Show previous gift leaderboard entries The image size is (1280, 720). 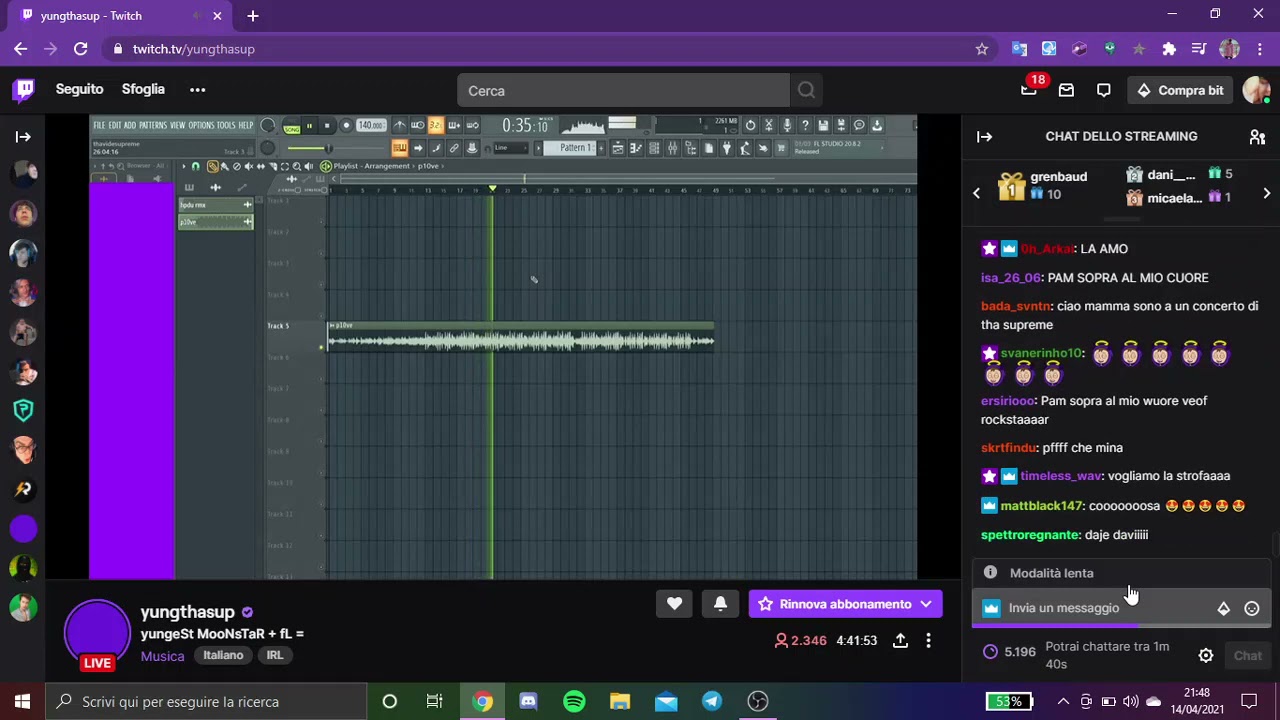977,193
